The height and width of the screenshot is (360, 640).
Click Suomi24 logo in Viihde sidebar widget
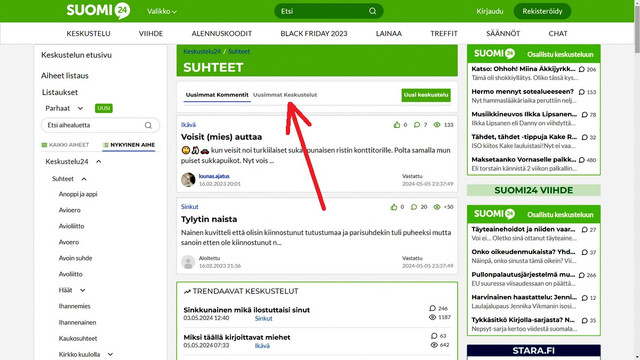[494, 214]
